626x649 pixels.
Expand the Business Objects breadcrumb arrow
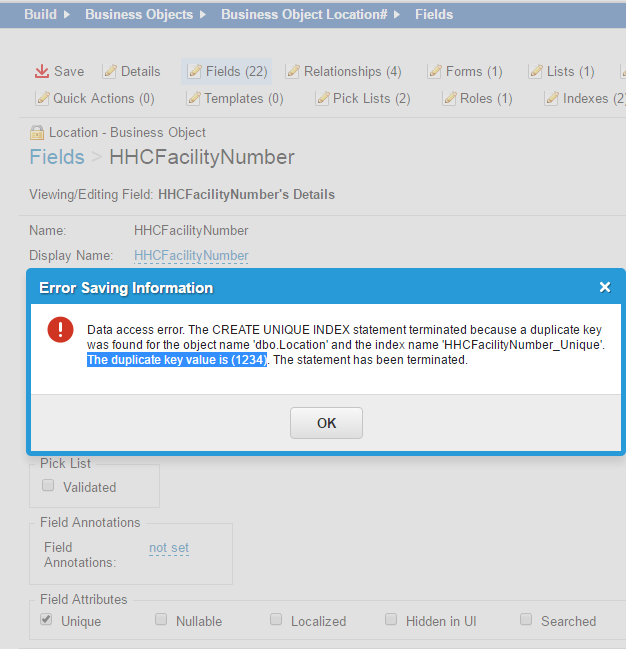click(x=203, y=15)
